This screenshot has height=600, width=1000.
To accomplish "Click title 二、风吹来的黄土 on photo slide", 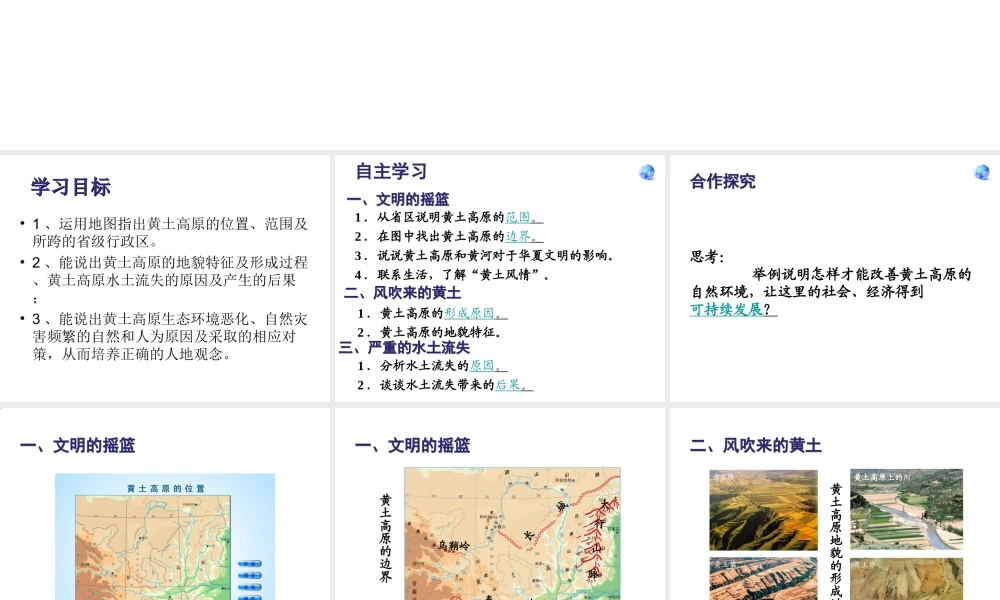I will (x=756, y=445).
